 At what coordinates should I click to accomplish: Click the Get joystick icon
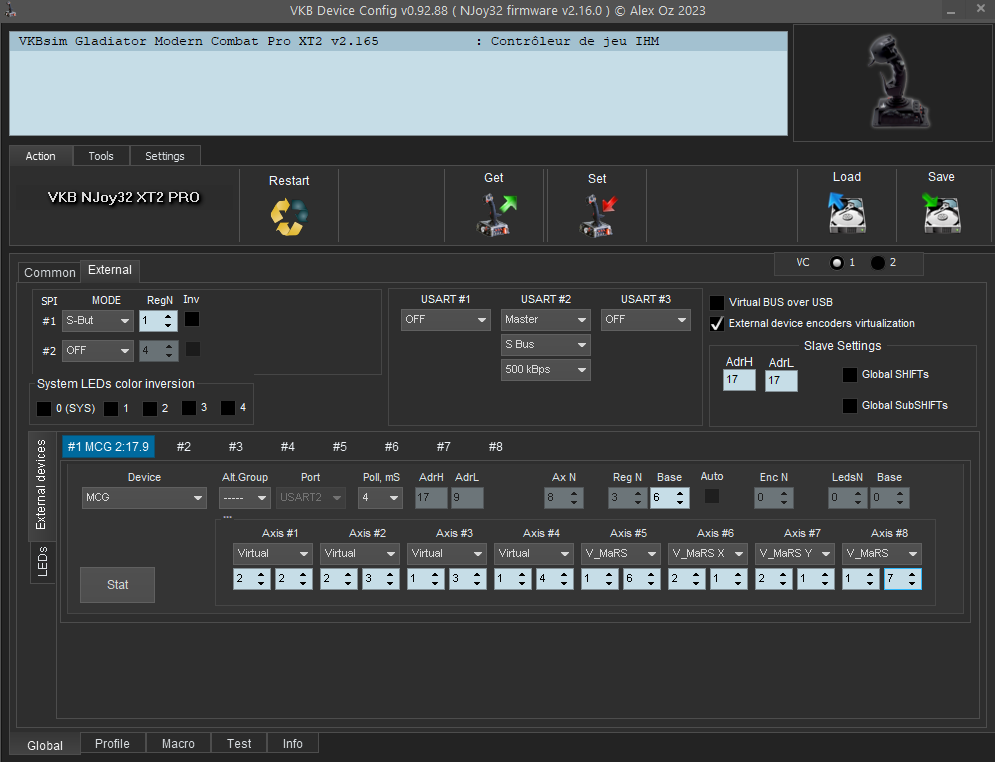pos(494,215)
